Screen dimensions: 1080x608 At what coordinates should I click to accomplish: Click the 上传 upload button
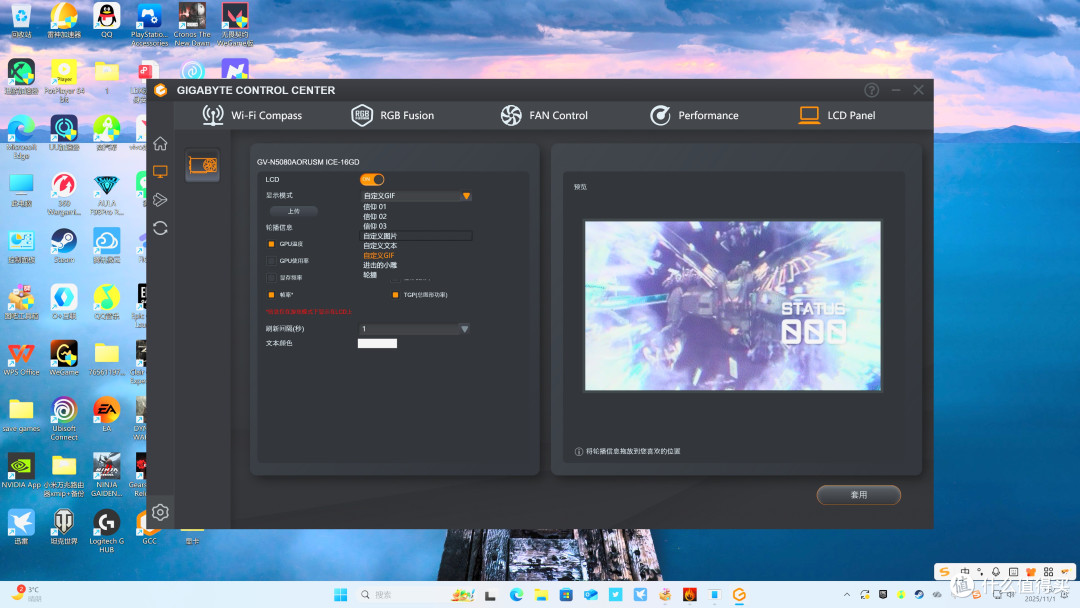coord(293,211)
